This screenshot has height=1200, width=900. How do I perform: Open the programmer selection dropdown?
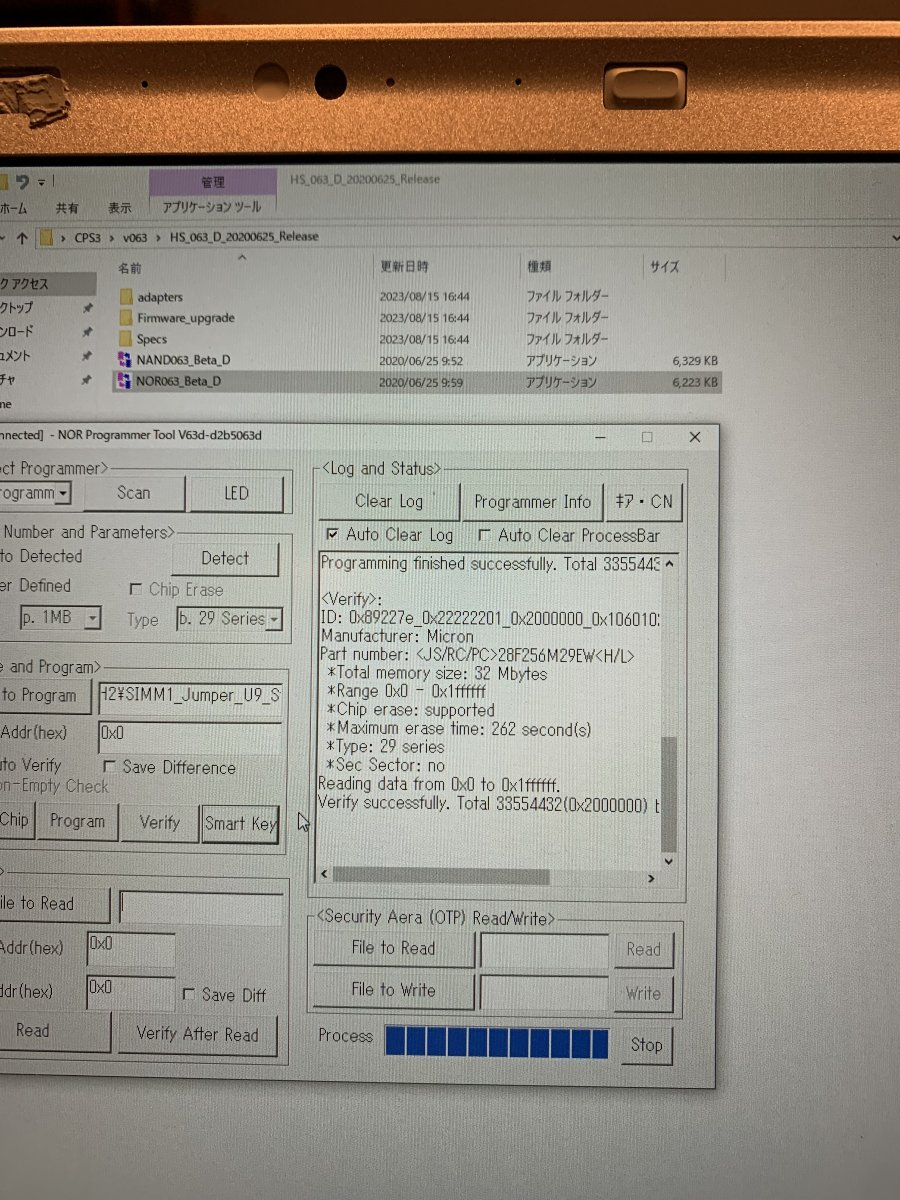click(x=63, y=493)
